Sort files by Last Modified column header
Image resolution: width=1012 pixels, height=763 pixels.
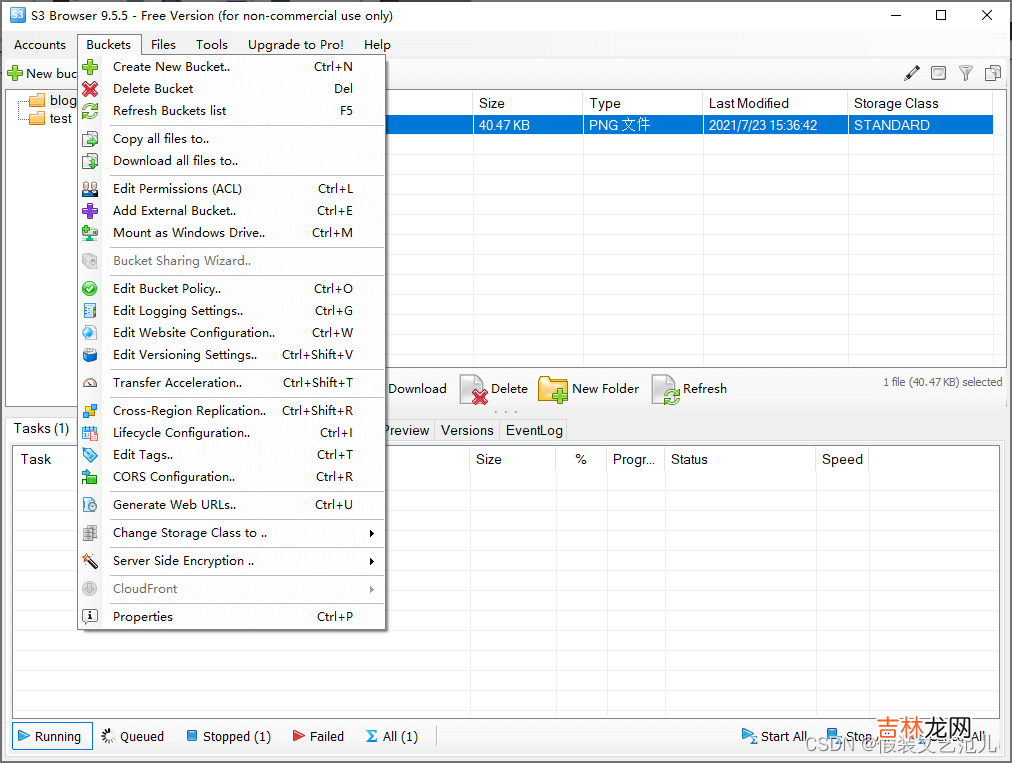click(x=748, y=103)
